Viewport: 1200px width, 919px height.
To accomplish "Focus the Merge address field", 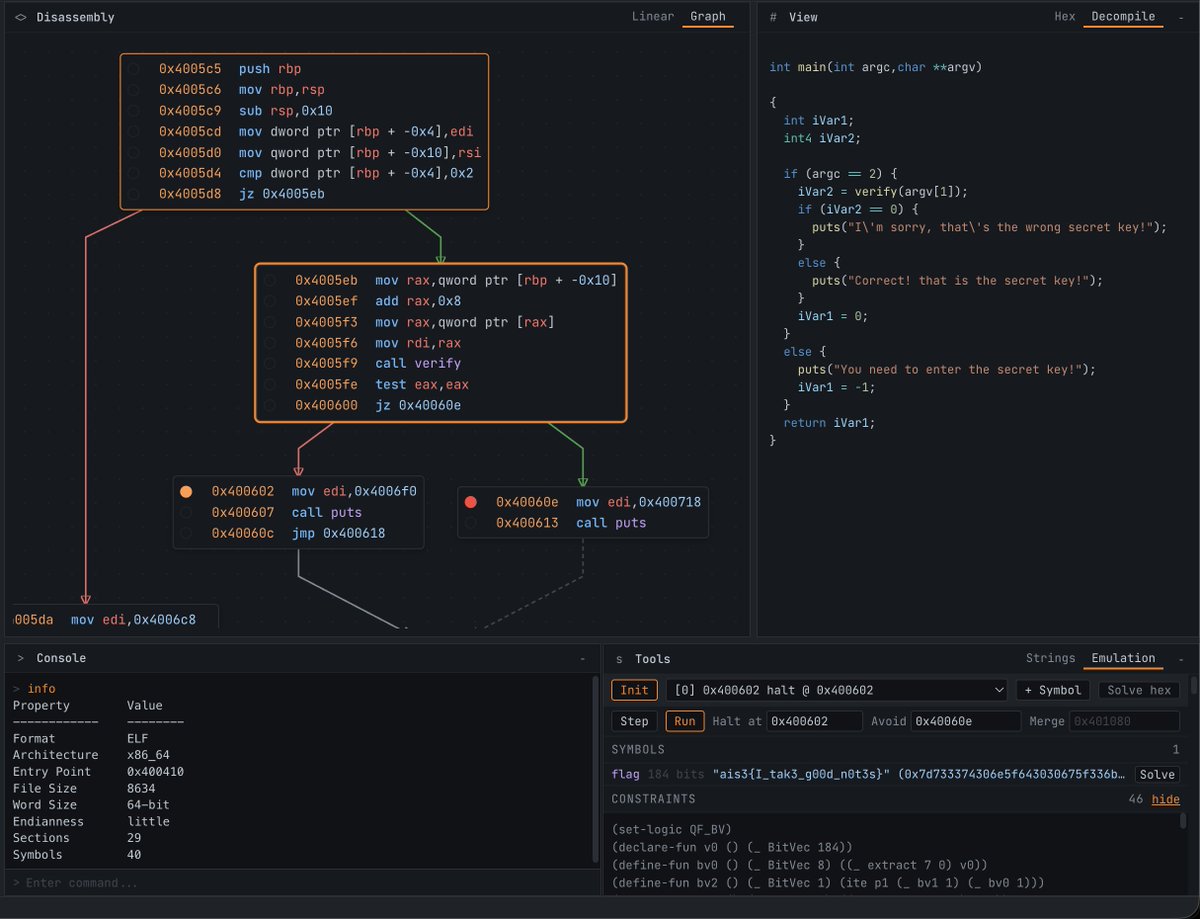I will tap(1125, 721).
